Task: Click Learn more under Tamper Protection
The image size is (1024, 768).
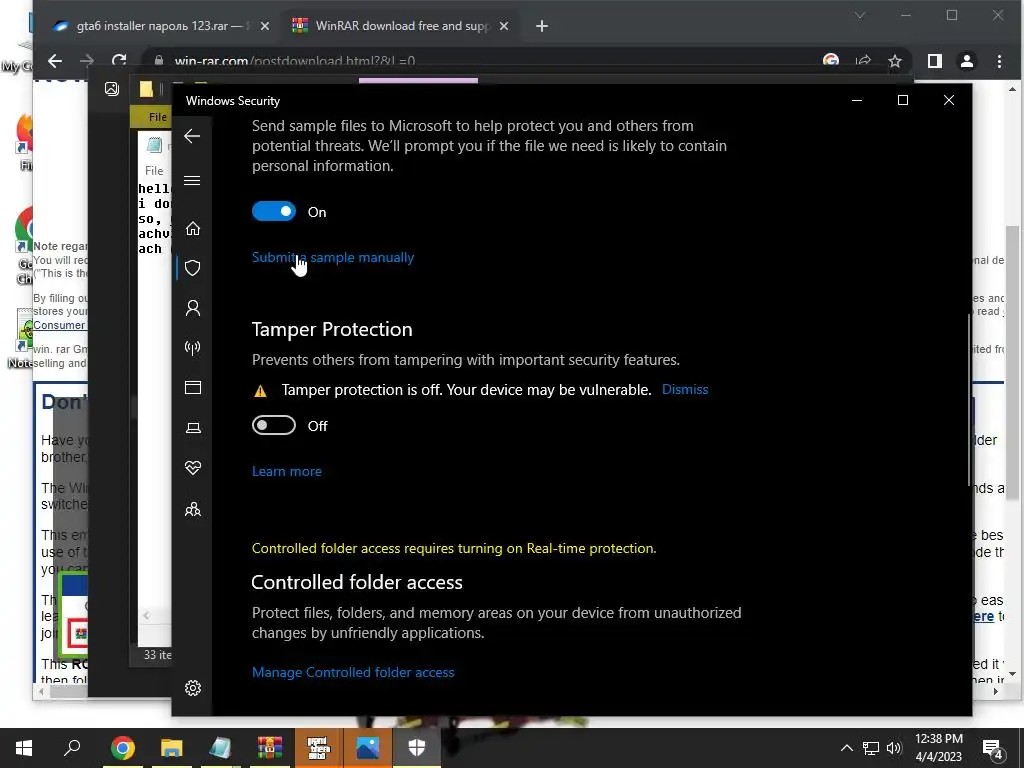Action: click(287, 472)
